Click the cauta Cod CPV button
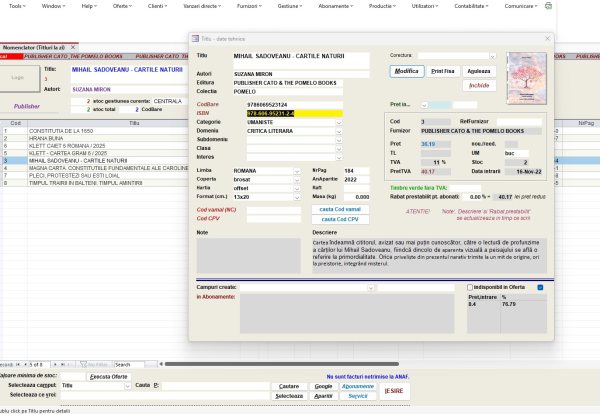The height and width of the screenshot is (414, 600). click(340, 219)
